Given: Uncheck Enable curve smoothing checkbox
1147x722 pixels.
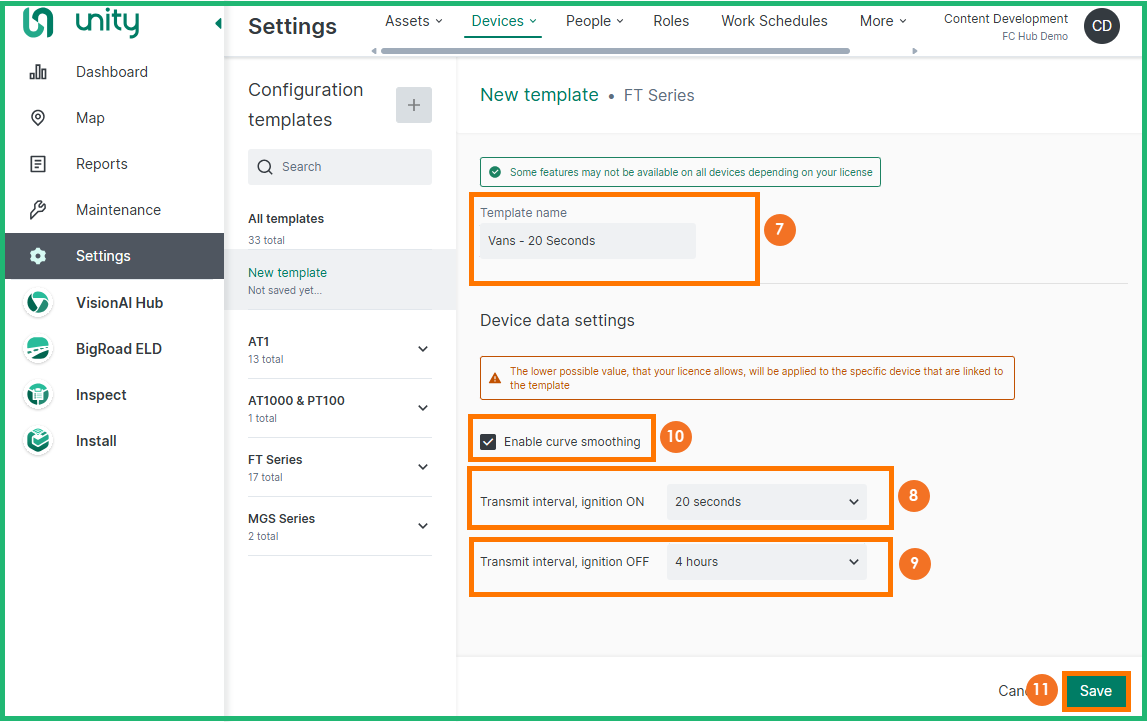Looking at the screenshot, I should click(488, 441).
